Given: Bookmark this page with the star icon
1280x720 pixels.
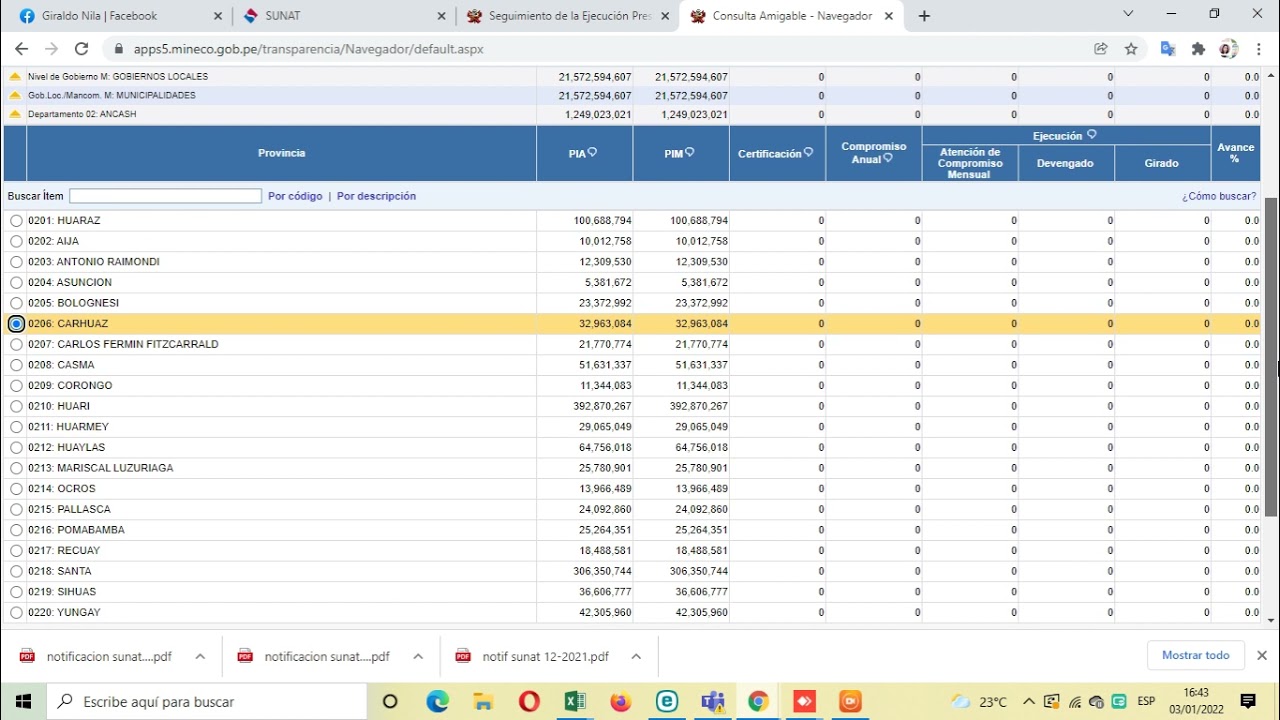Looking at the screenshot, I should coord(1131,48).
